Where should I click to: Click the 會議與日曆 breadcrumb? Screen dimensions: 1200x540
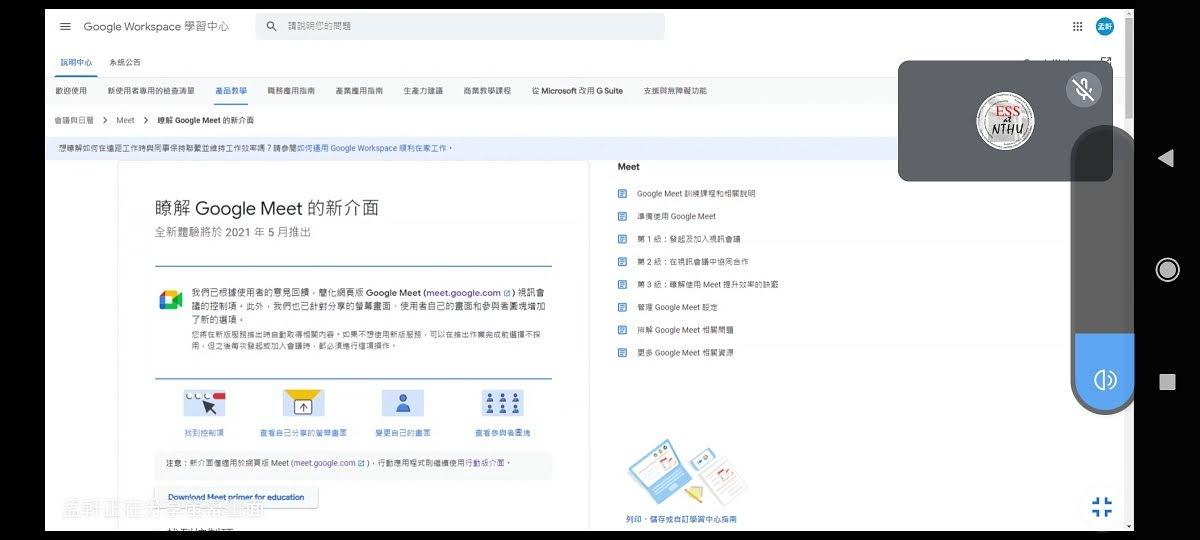pyautogui.click(x=74, y=120)
